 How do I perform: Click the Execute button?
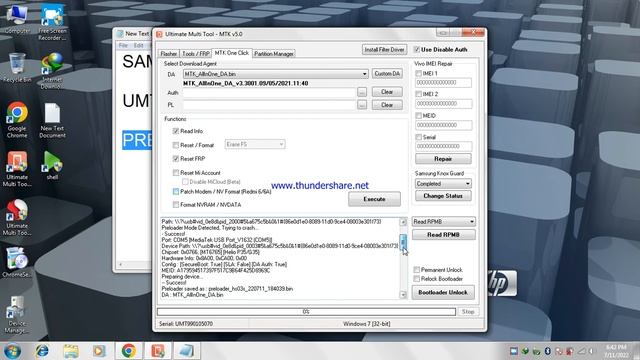tap(374, 199)
